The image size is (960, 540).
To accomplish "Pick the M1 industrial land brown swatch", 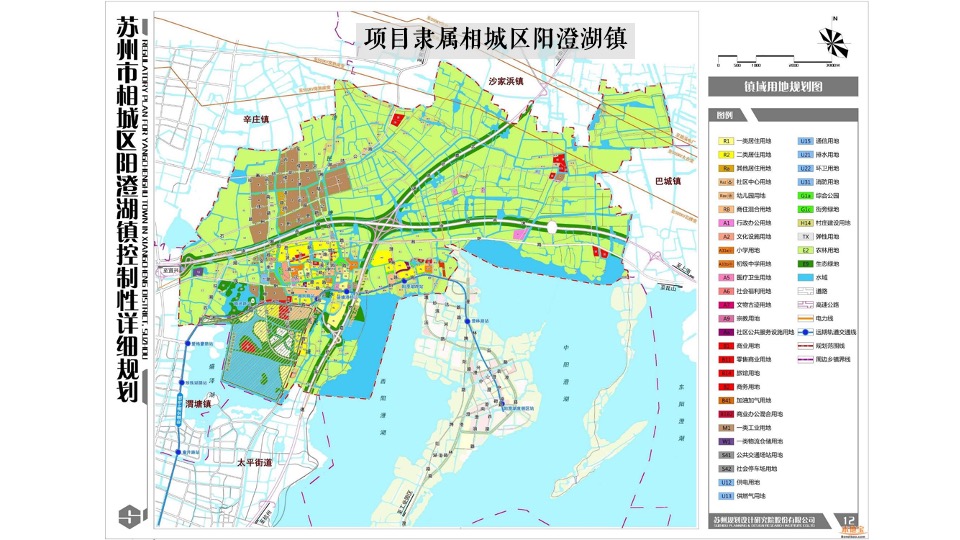I will (727, 427).
